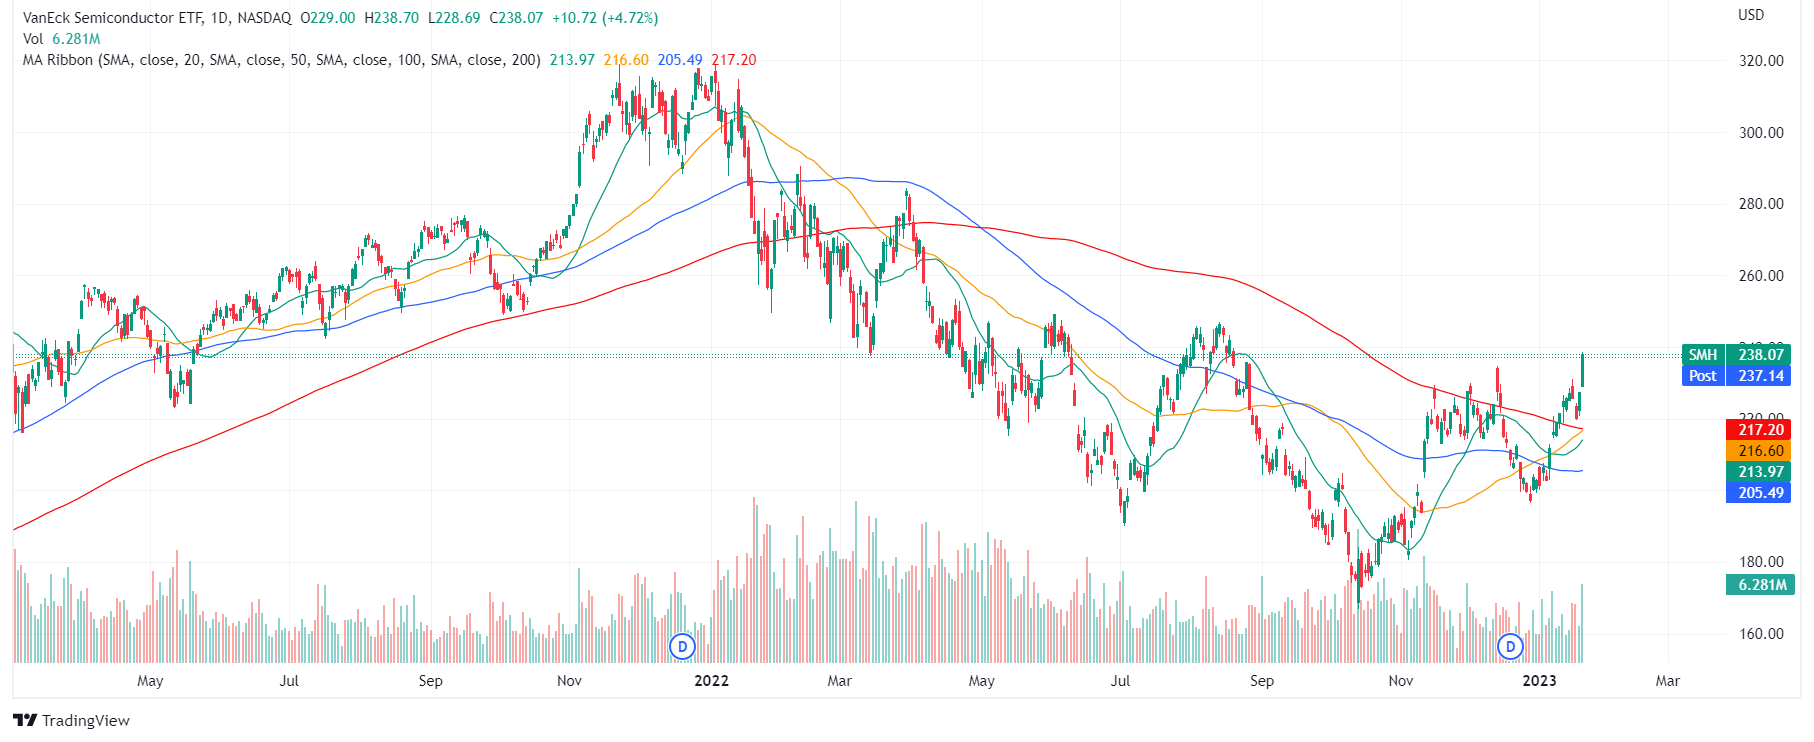Click the Vol 6.281M legend
1814x742 pixels.
click(x=62, y=39)
